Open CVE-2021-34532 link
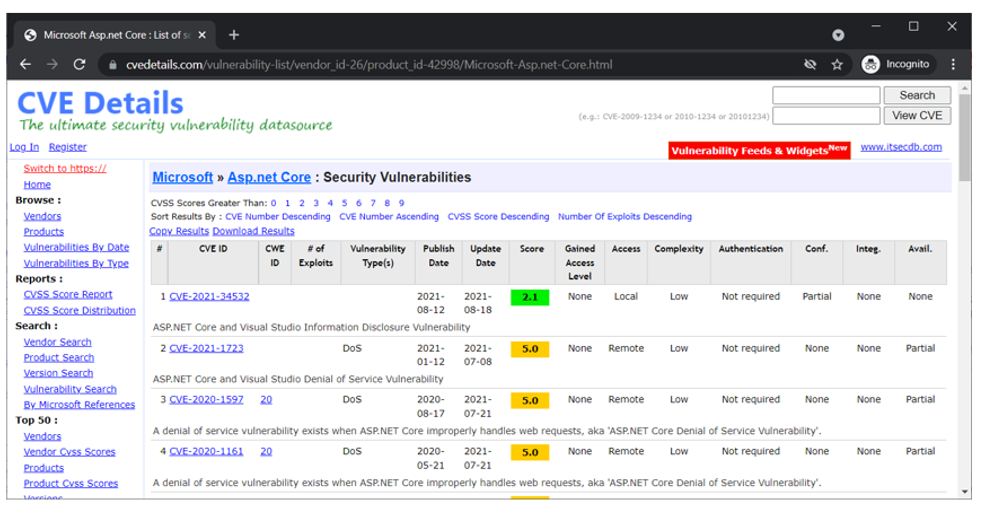Viewport: 986px width, 511px height. pyautogui.click(x=209, y=297)
